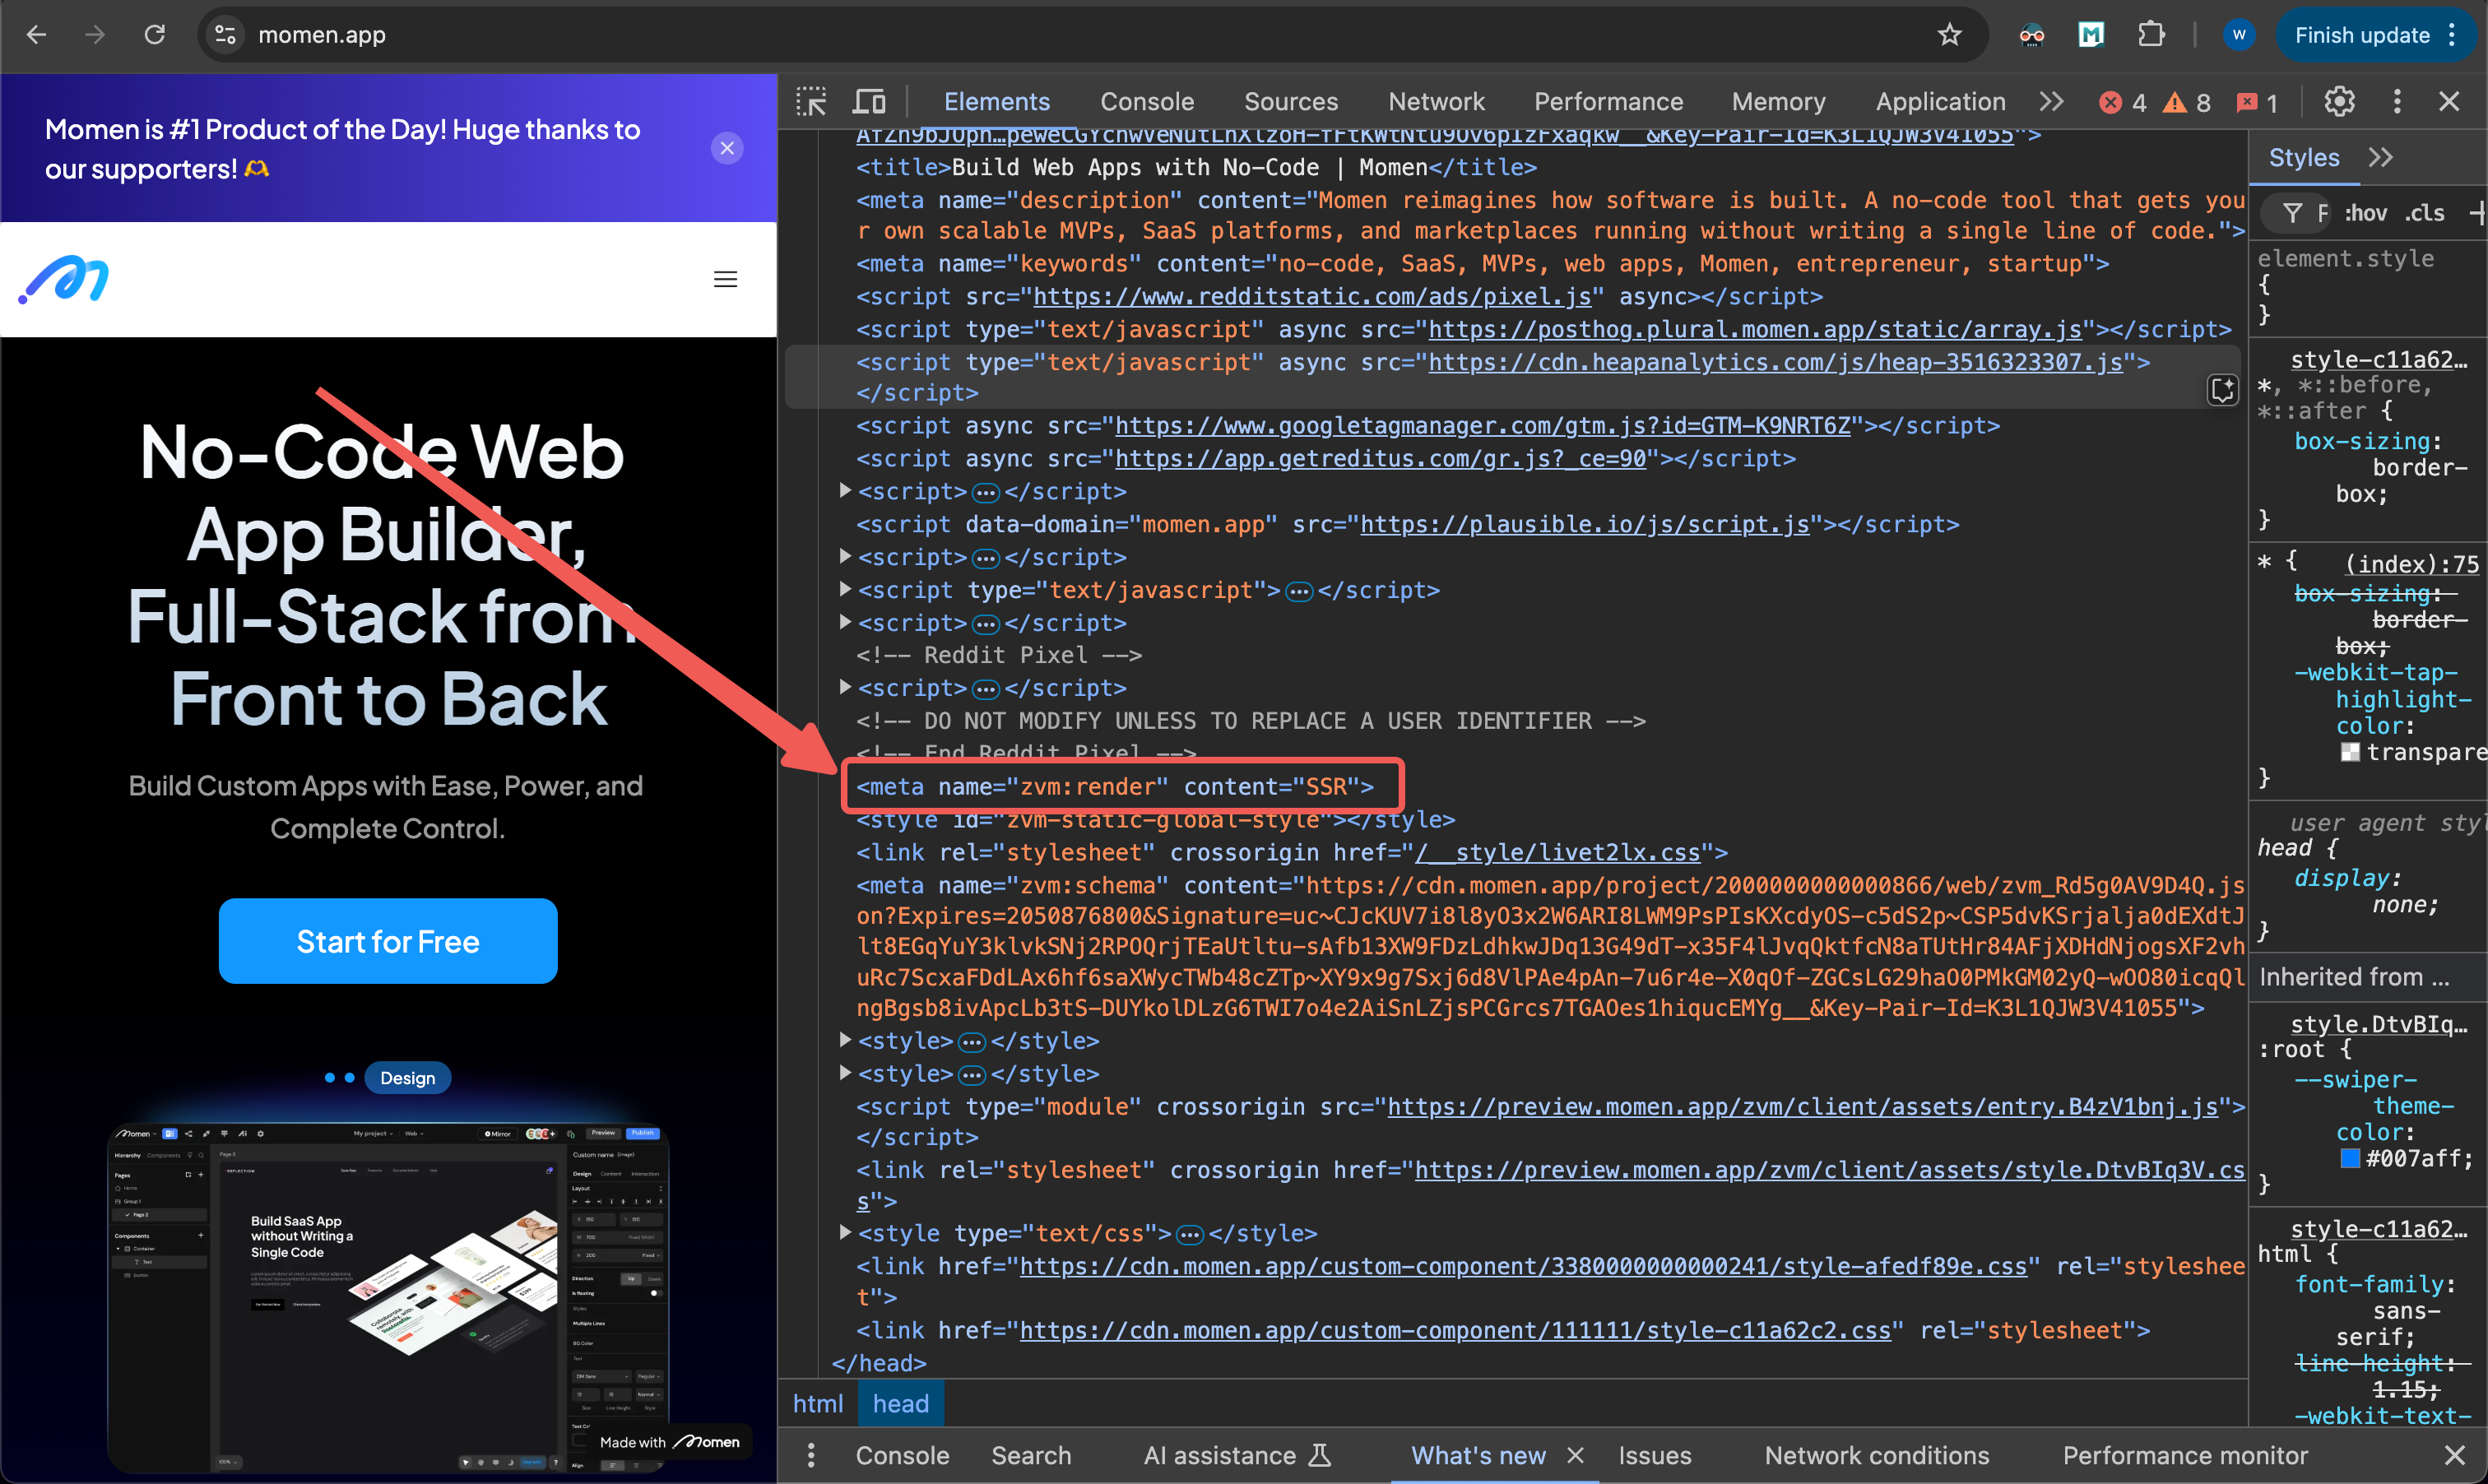Open the Application tab
Image resolution: width=2488 pixels, height=1484 pixels.
[x=1940, y=101]
